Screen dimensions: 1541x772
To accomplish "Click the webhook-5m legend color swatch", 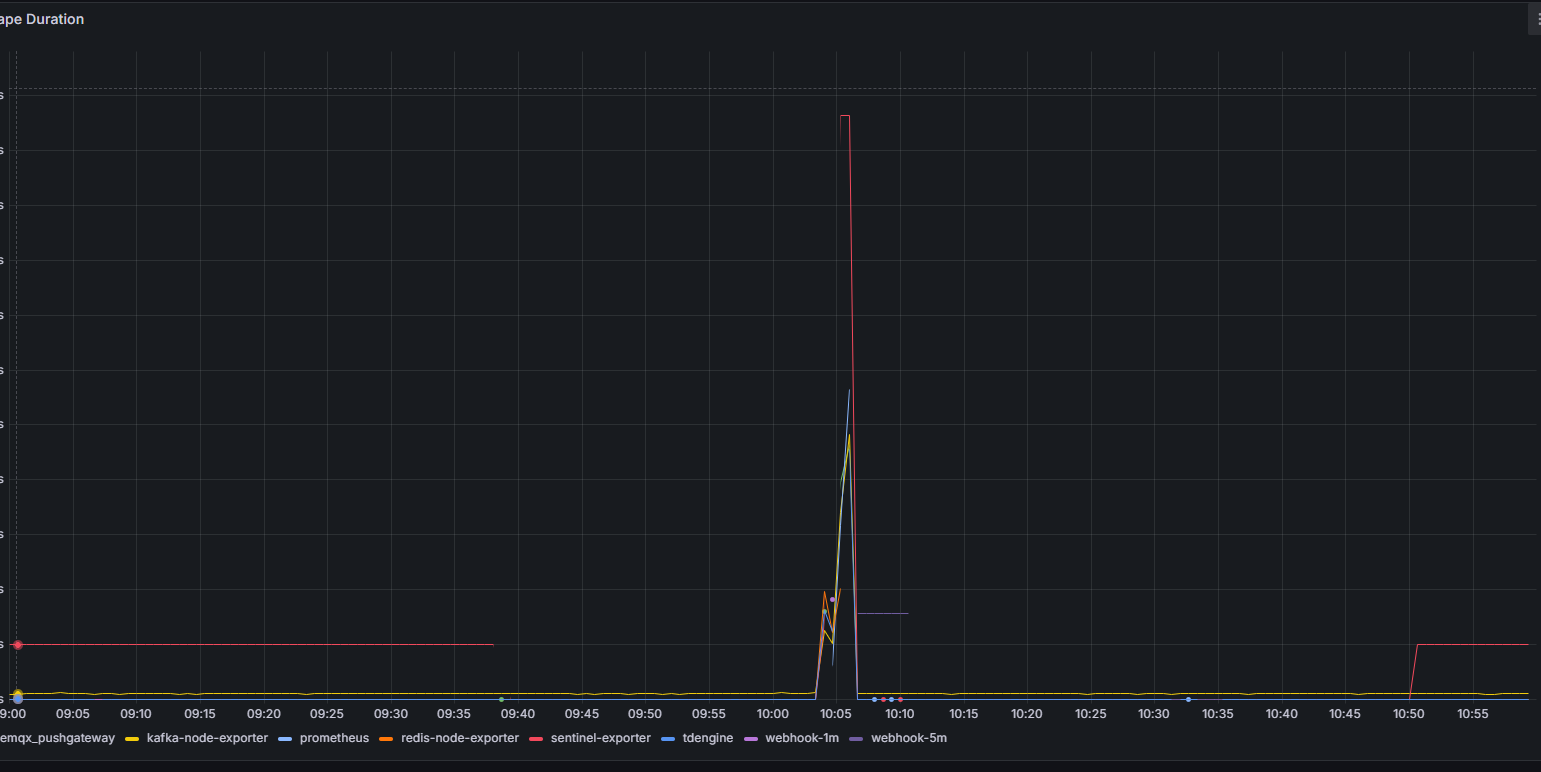I will pyautogui.click(x=856, y=739).
